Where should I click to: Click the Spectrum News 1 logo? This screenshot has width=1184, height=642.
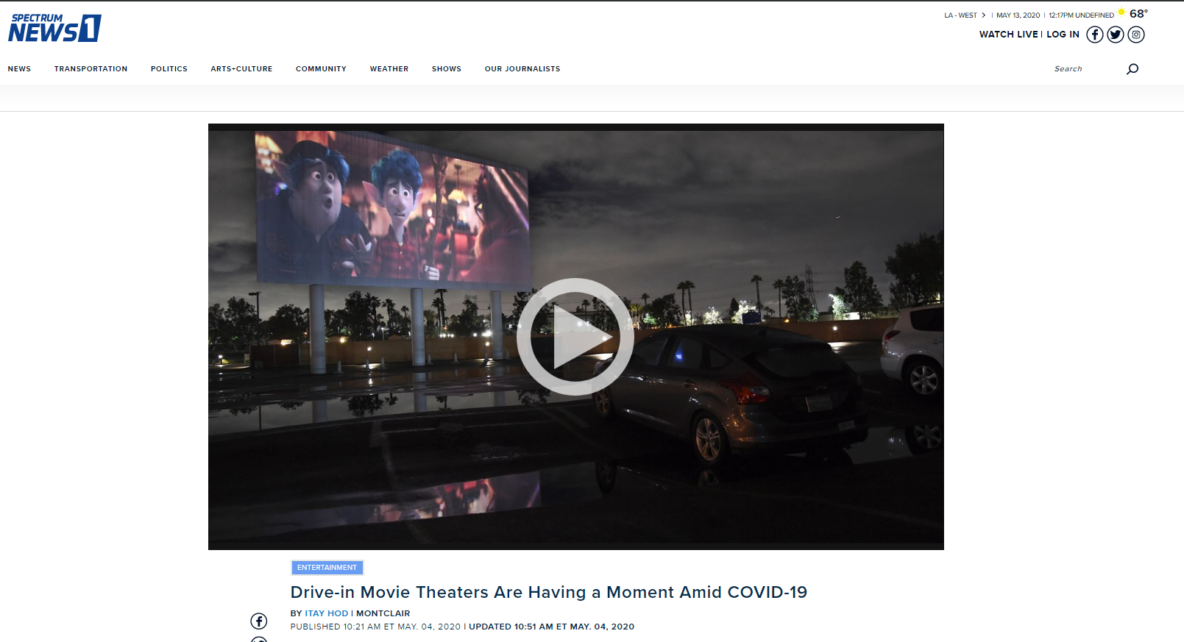(x=54, y=28)
